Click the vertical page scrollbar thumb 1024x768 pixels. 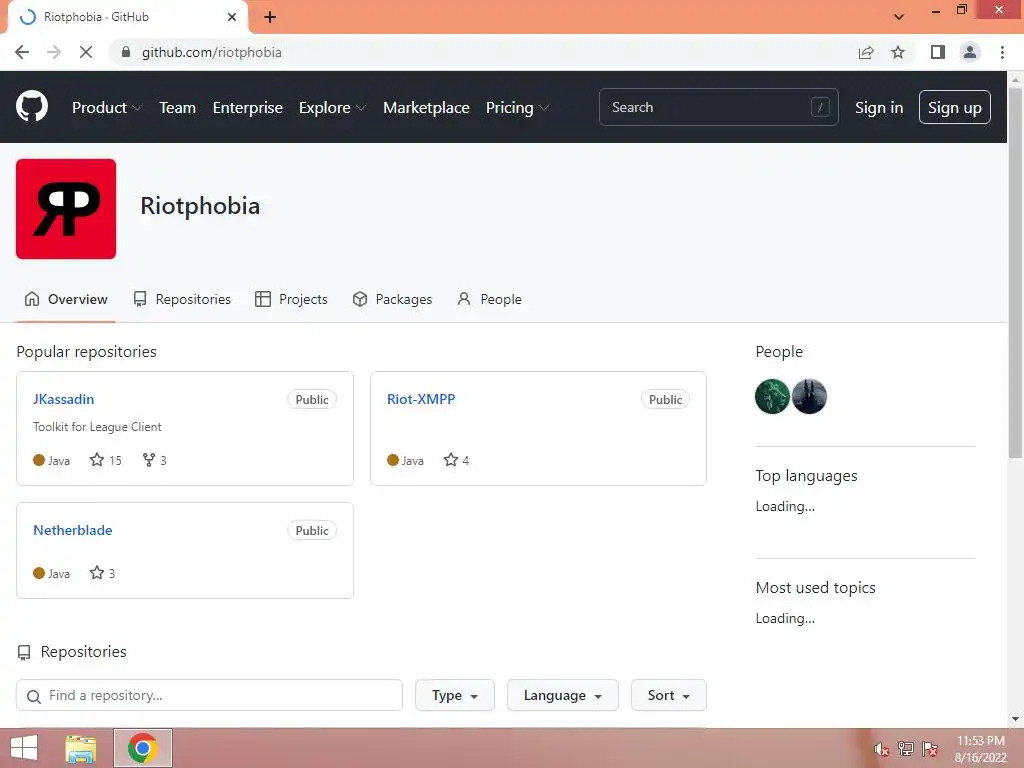click(x=1015, y=271)
